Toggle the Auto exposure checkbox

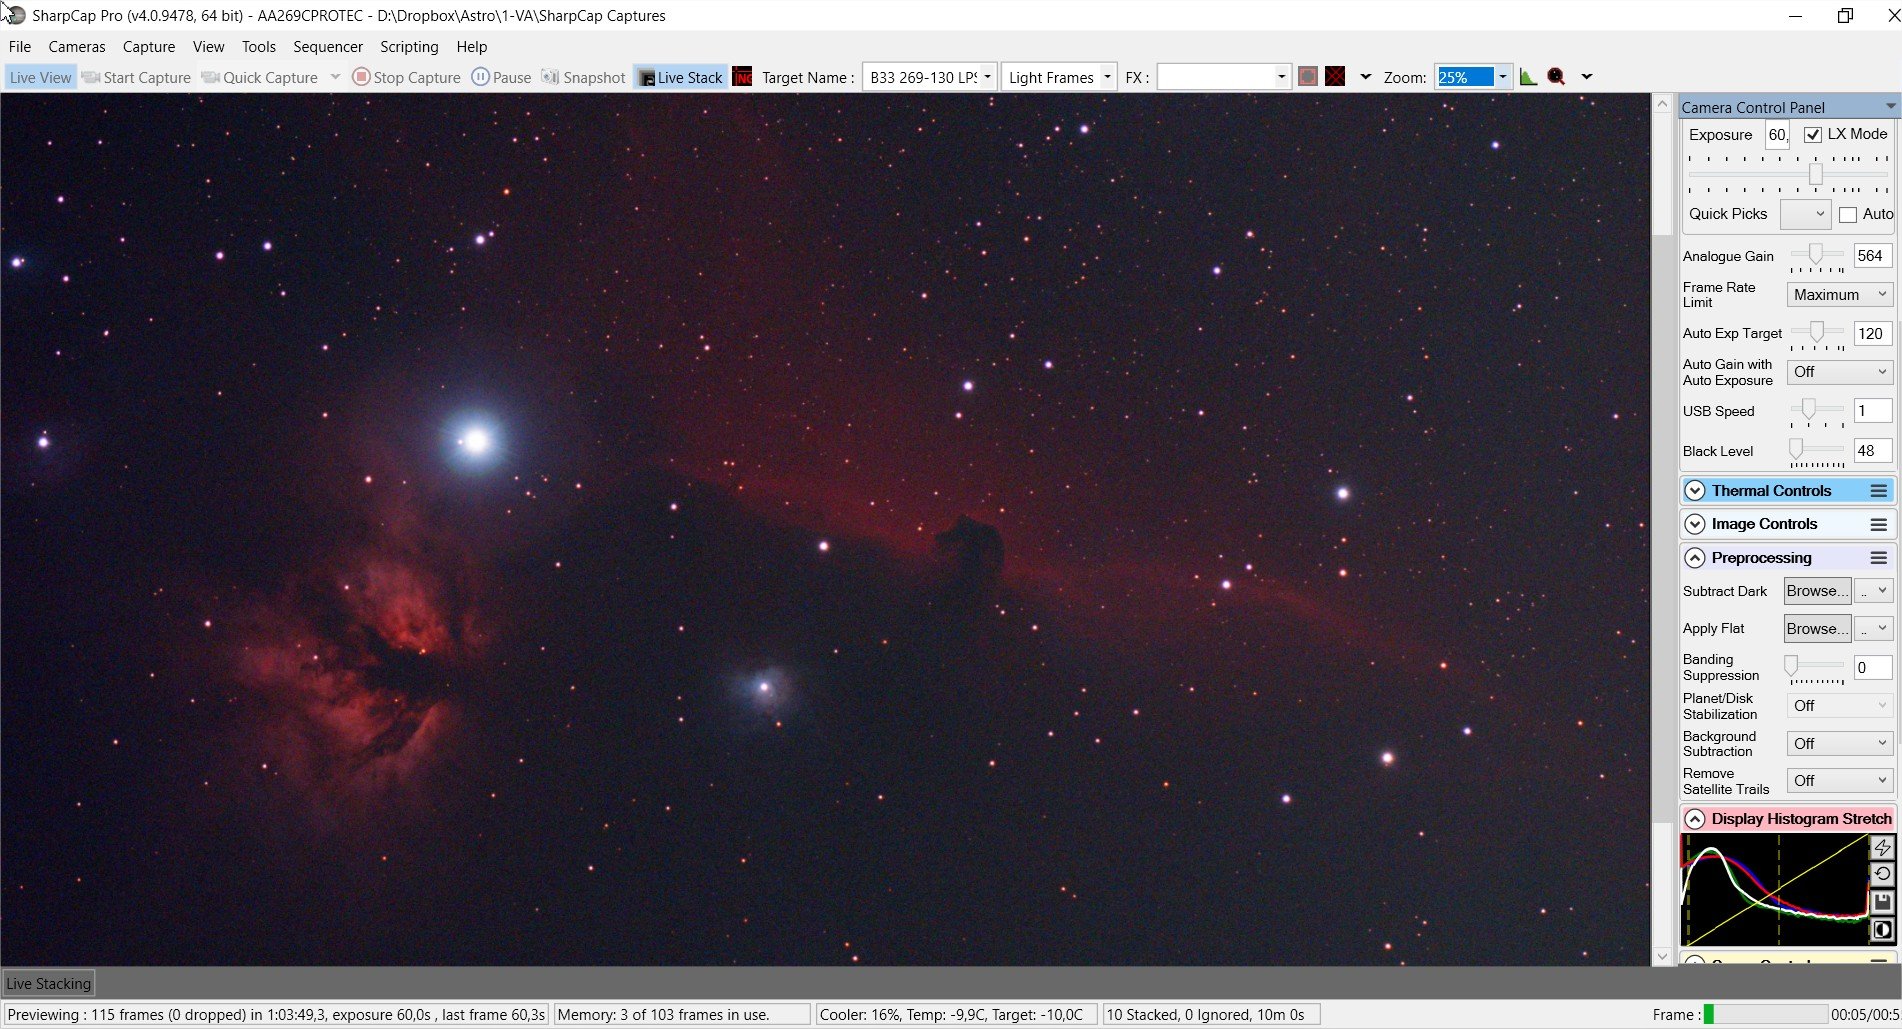pos(1848,214)
